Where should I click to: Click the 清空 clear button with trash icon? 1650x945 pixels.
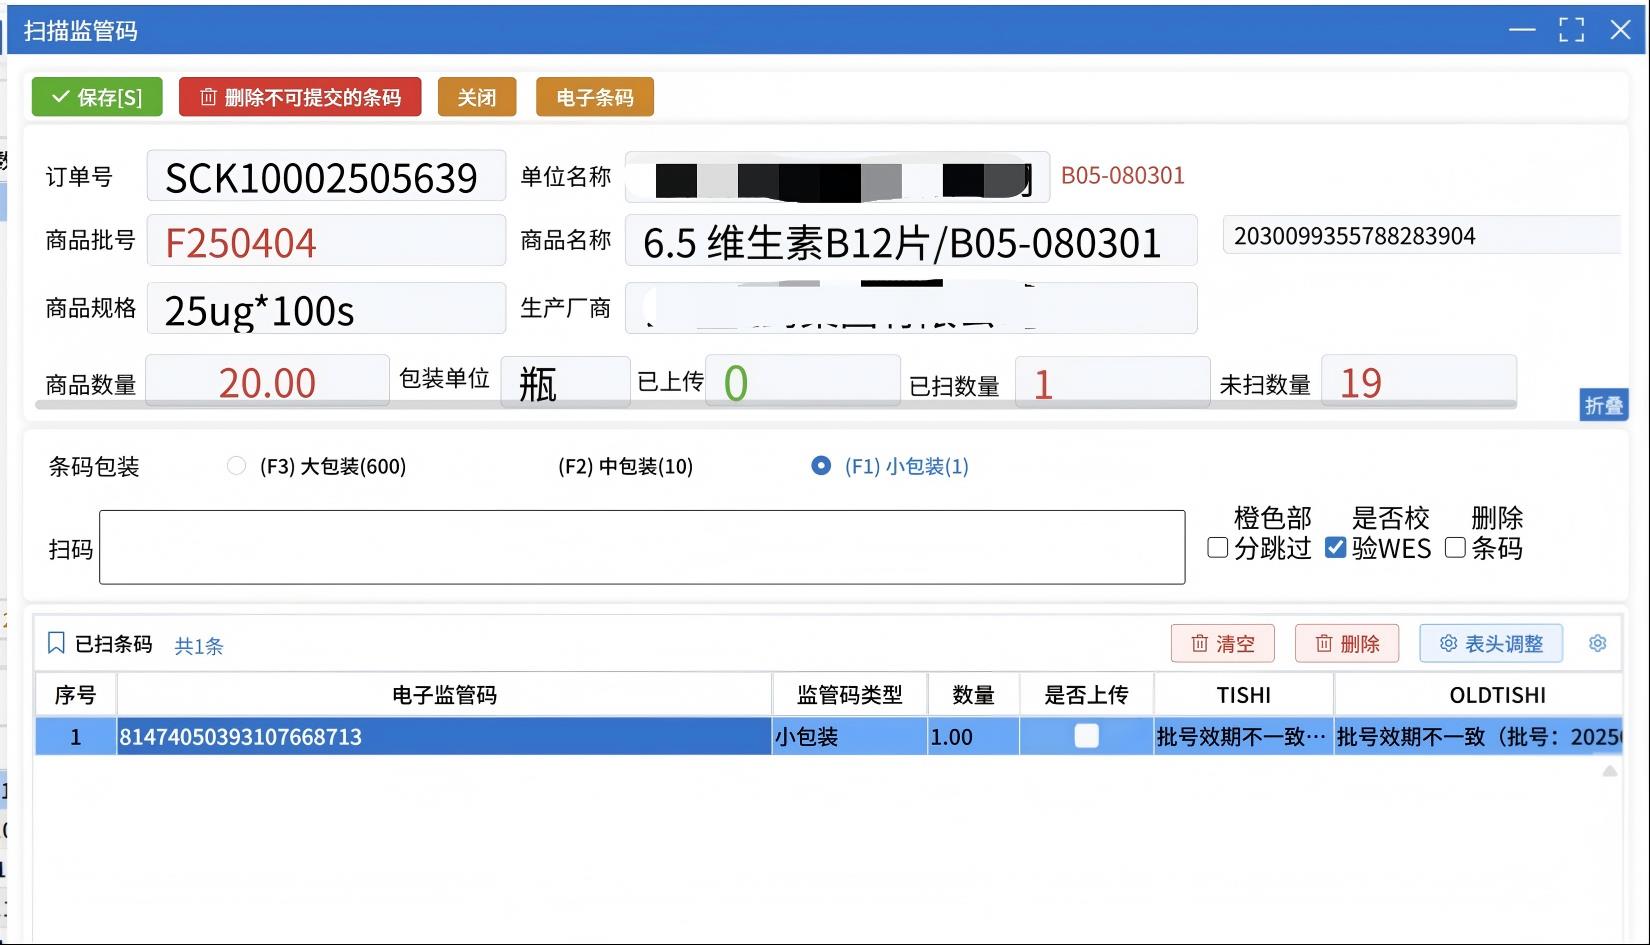click(x=1222, y=644)
